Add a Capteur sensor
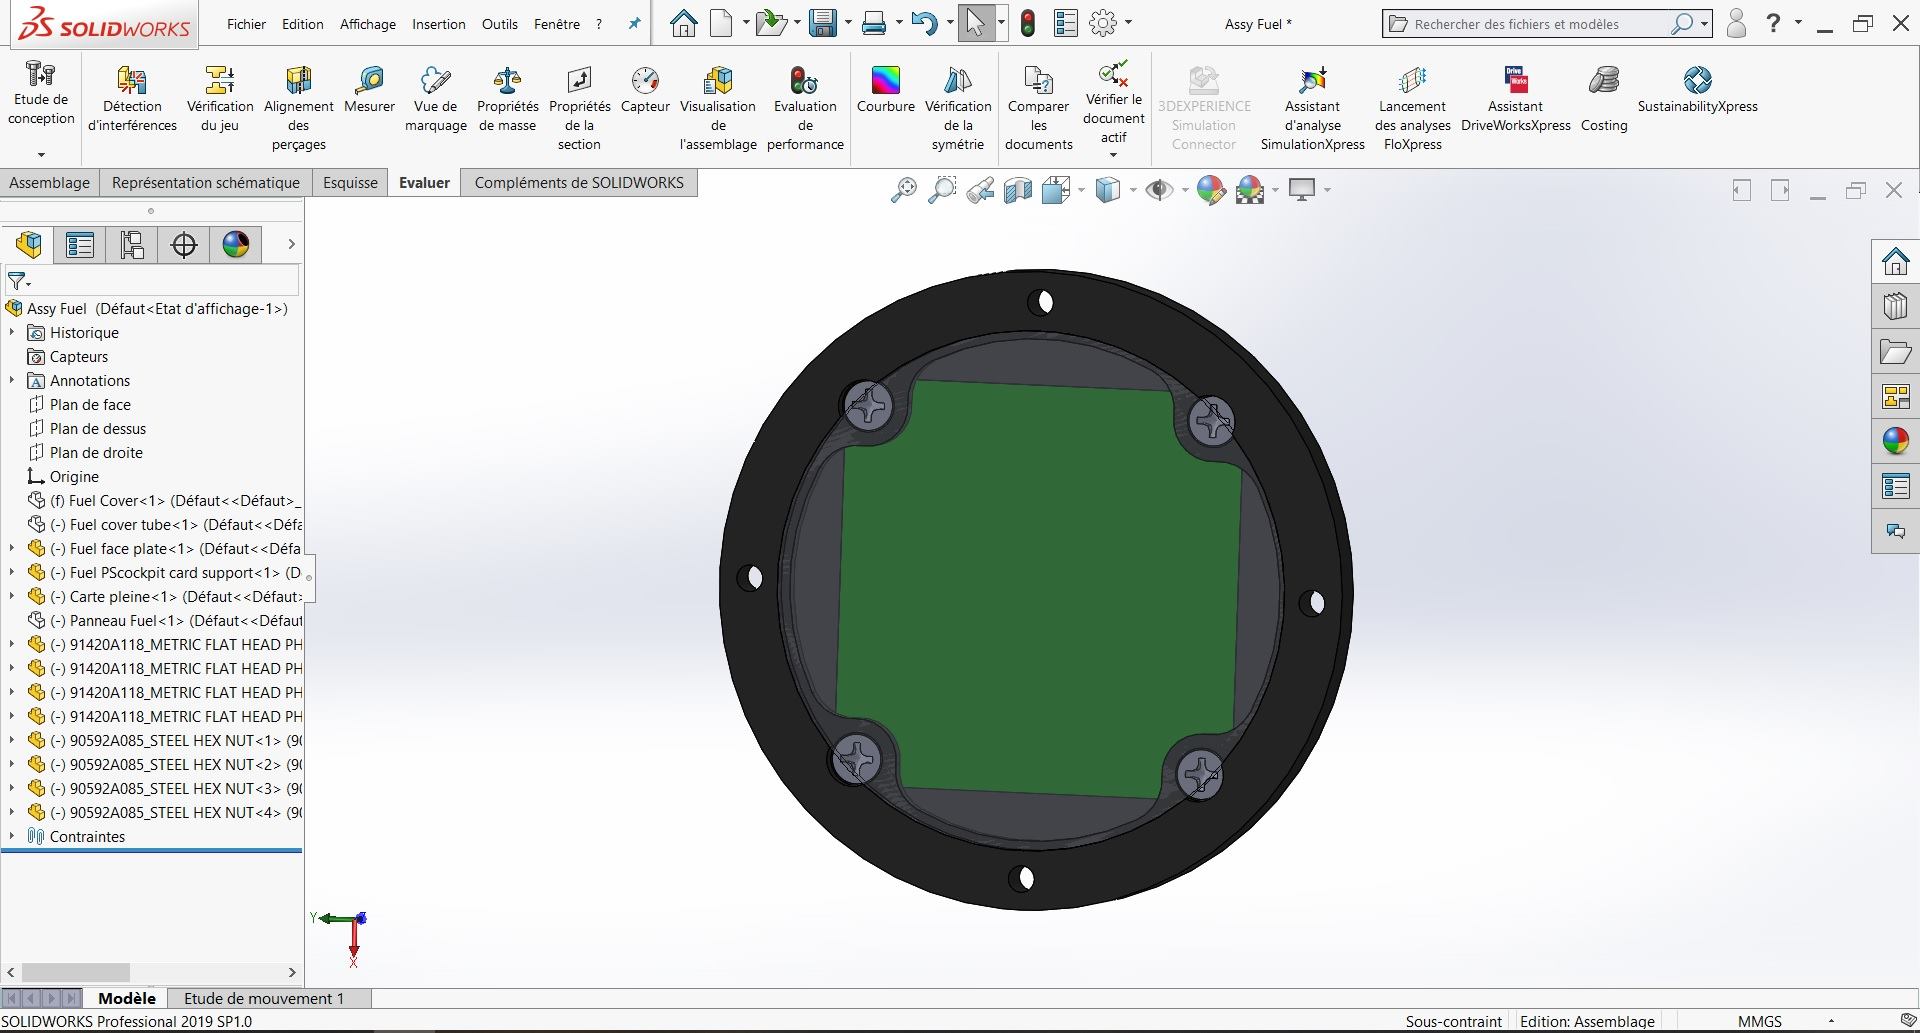Image resolution: width=1920 pixels, height=1033 pixels. (x=645, y=89)
